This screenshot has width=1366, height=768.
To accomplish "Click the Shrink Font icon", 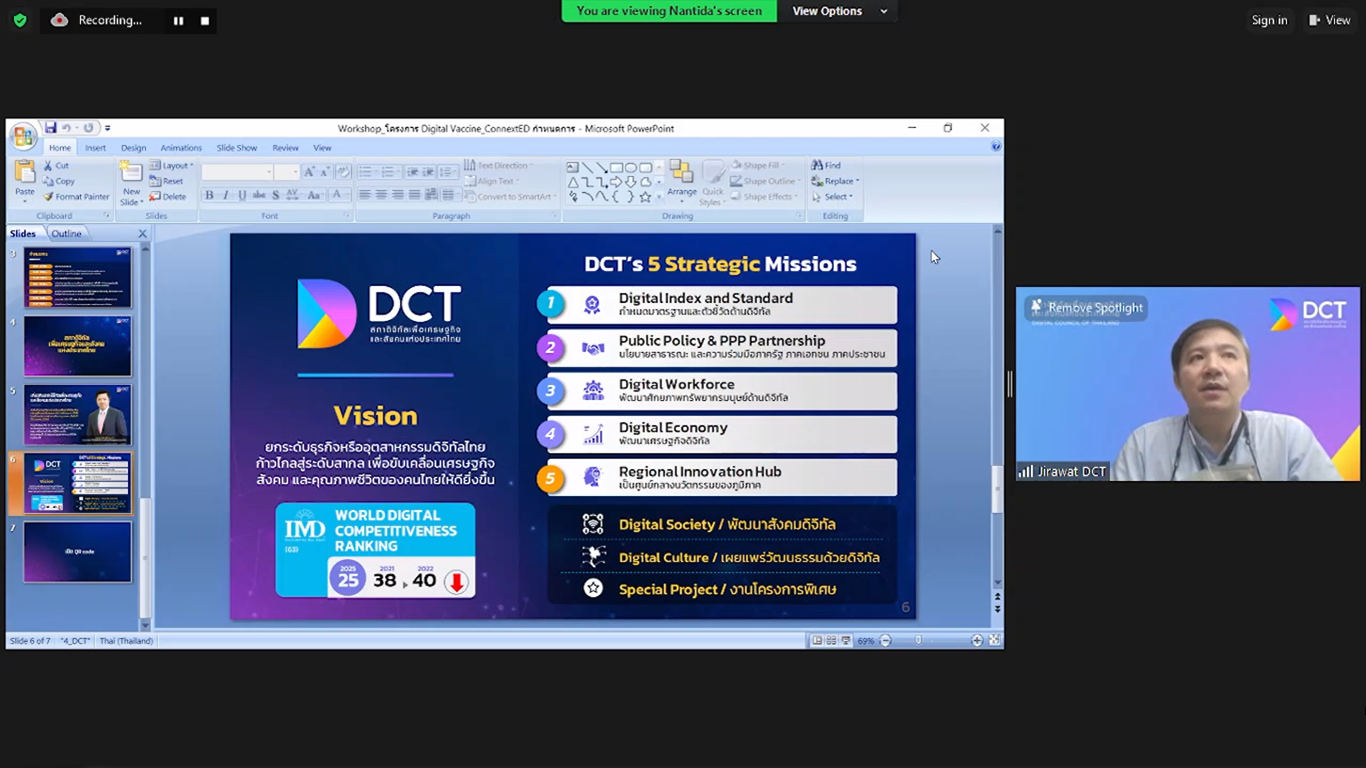I will pyautogui.click(x=325, y=172).
